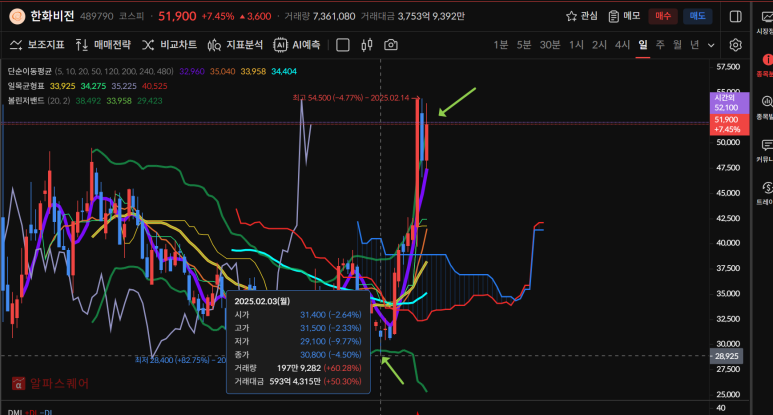The image size is (773, 415).
Task: Click tooltip 종가 30,800 value
Action: 330,354
